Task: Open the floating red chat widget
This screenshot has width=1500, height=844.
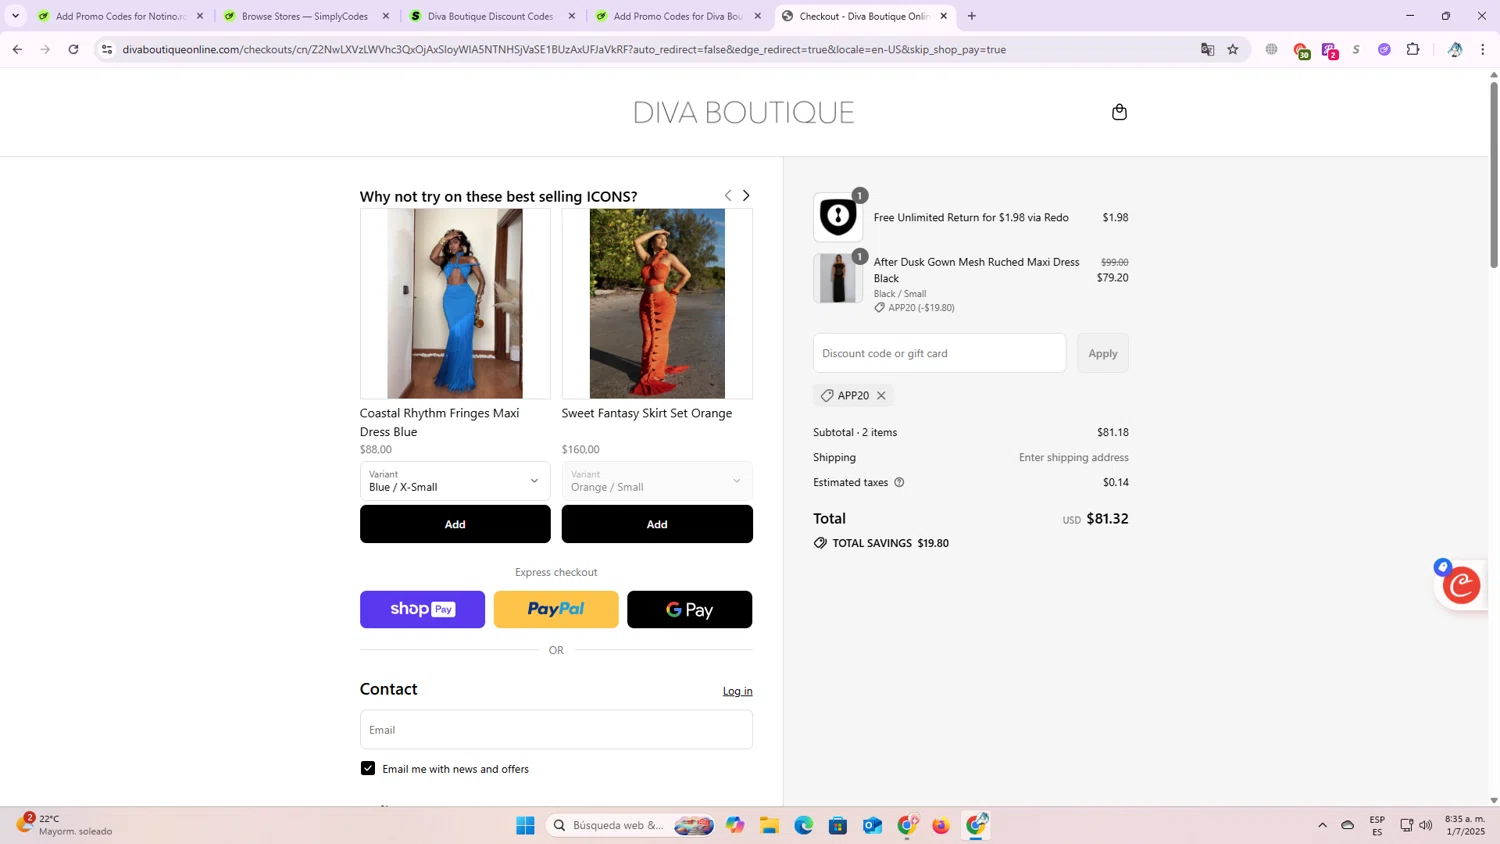Action: (1461, 585)
